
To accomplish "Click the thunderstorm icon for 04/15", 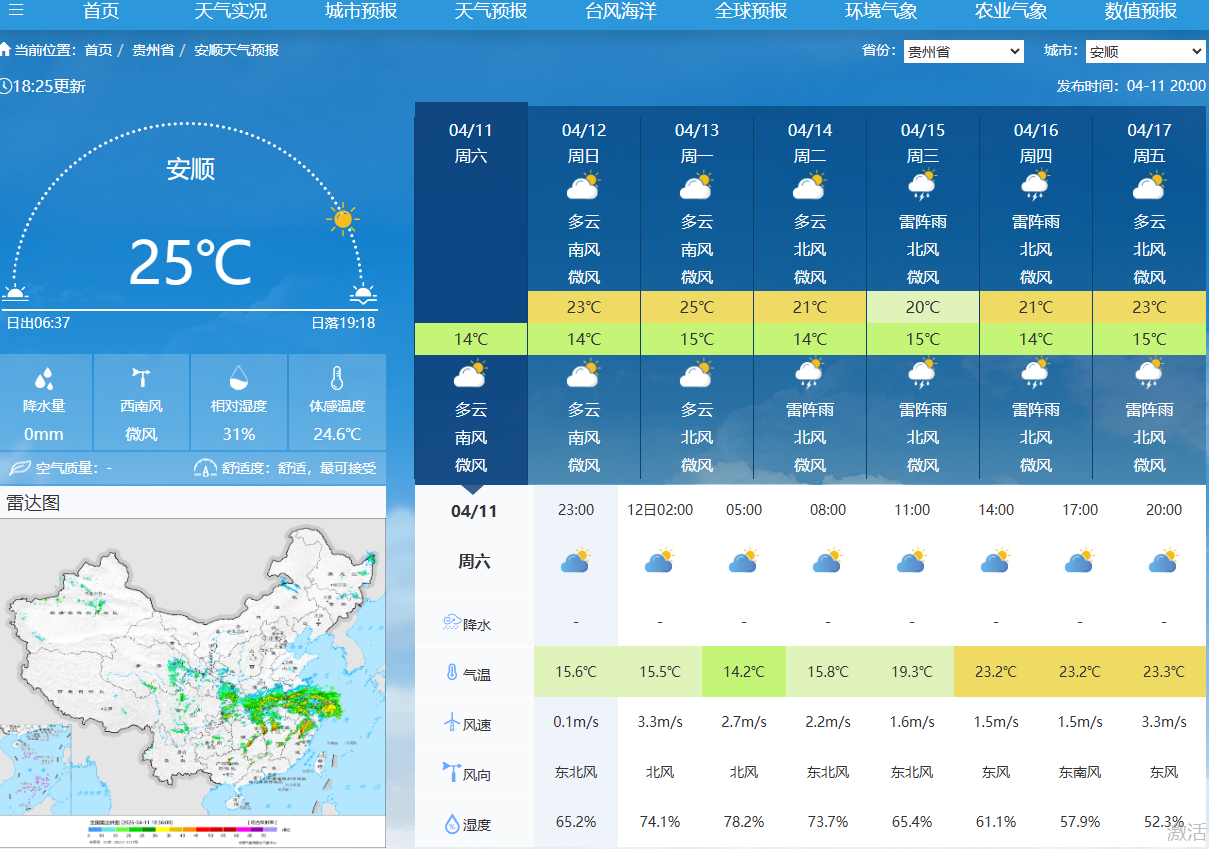I will 922,186.
